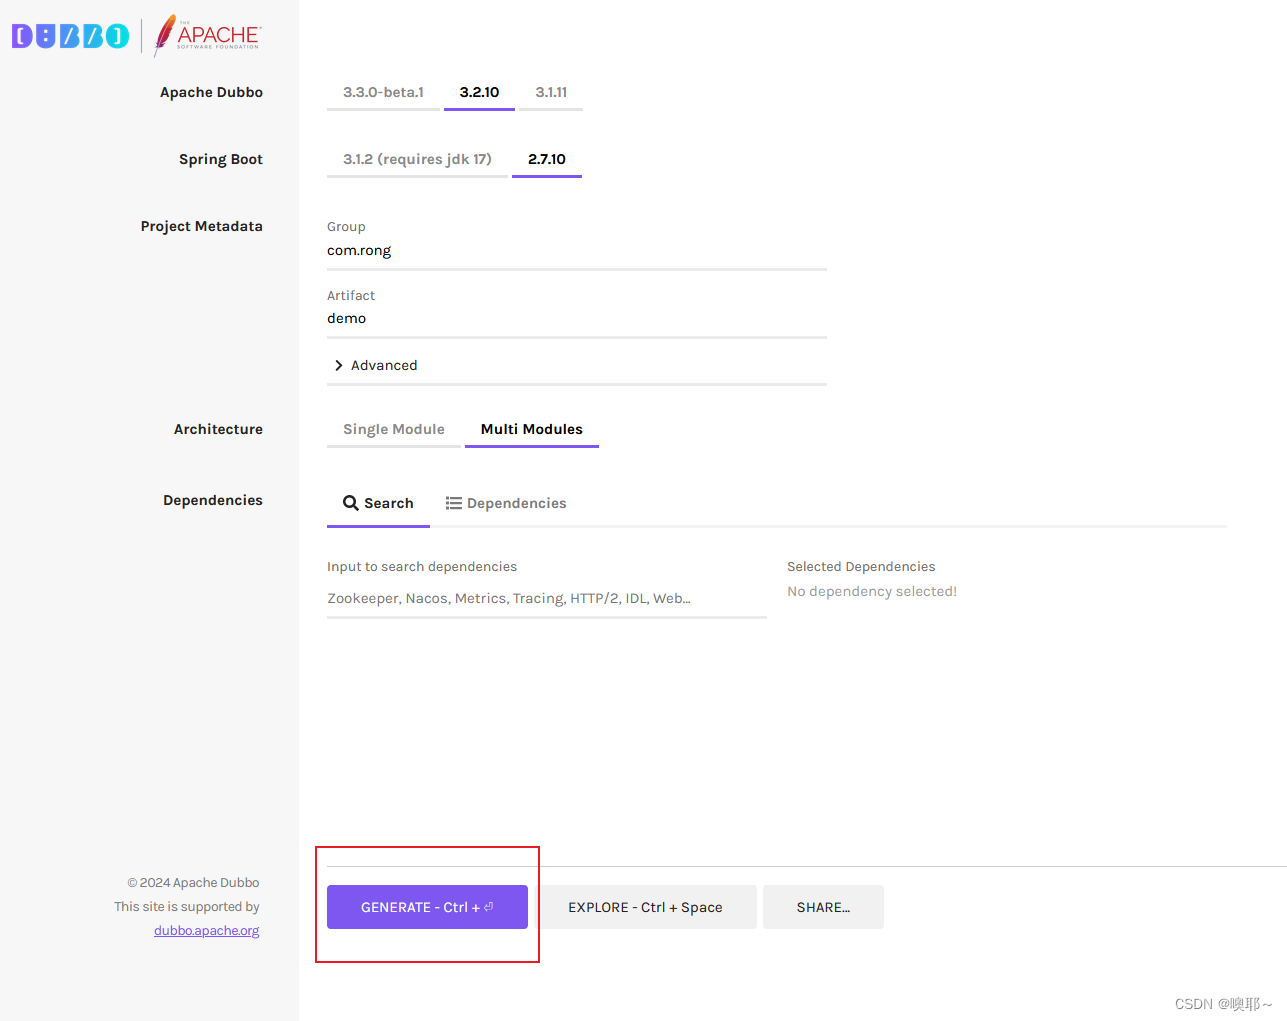Click the 'No dependency selected!' message
Image resolution: width=1287 pixels, height=1021 pixels.
click(872, 591)
